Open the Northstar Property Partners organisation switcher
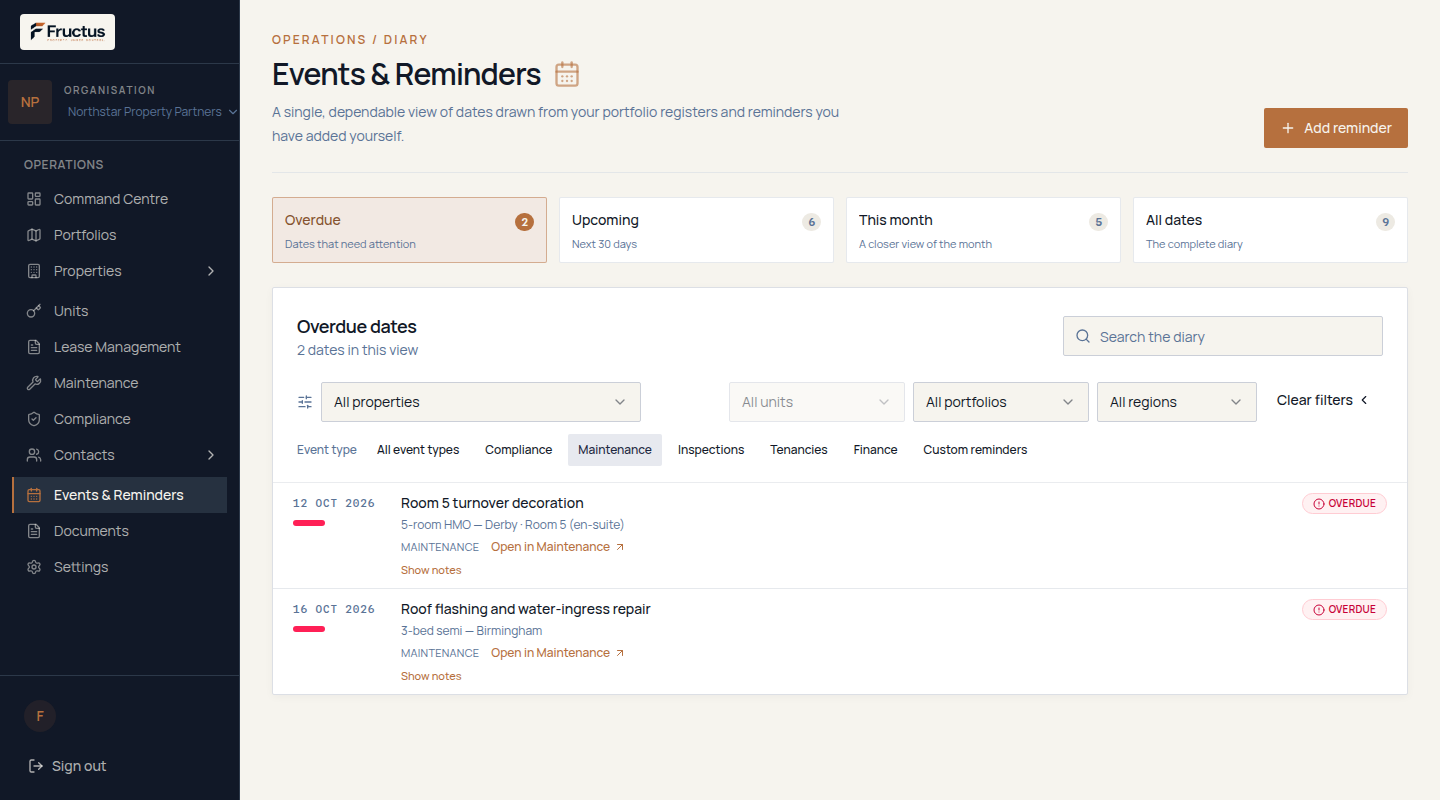The width and height of the screenshot is (1440, 800). pyautogui.click(x=152, y=112)
